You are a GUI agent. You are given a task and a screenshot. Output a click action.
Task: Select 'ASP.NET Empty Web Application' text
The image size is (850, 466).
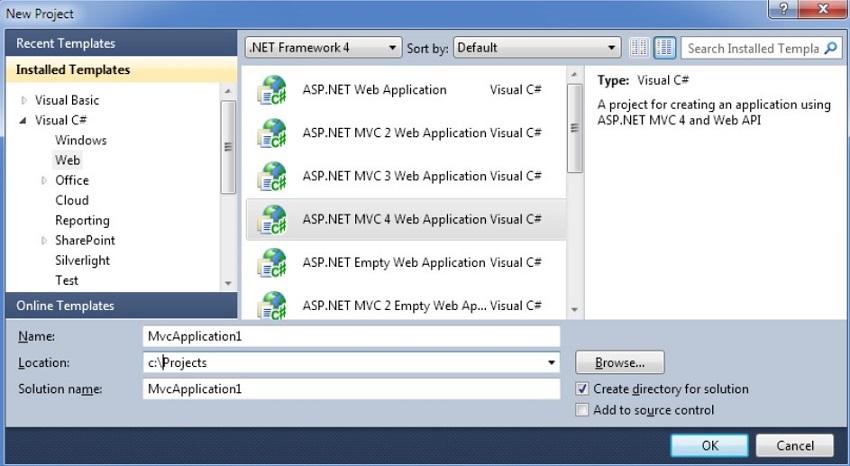click(395, 263)
